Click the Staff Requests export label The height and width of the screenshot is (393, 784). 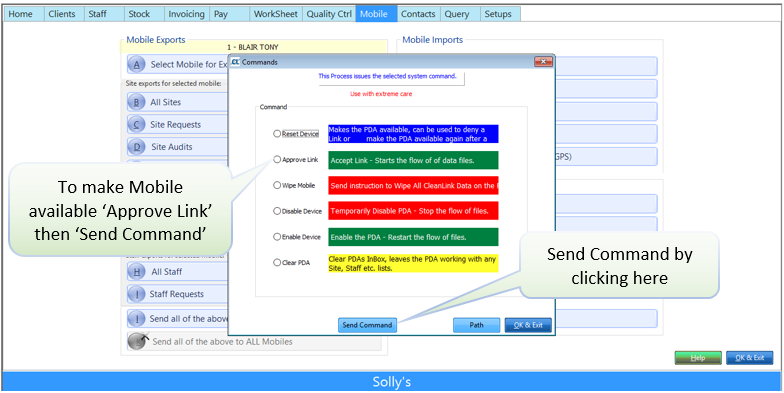176,294
